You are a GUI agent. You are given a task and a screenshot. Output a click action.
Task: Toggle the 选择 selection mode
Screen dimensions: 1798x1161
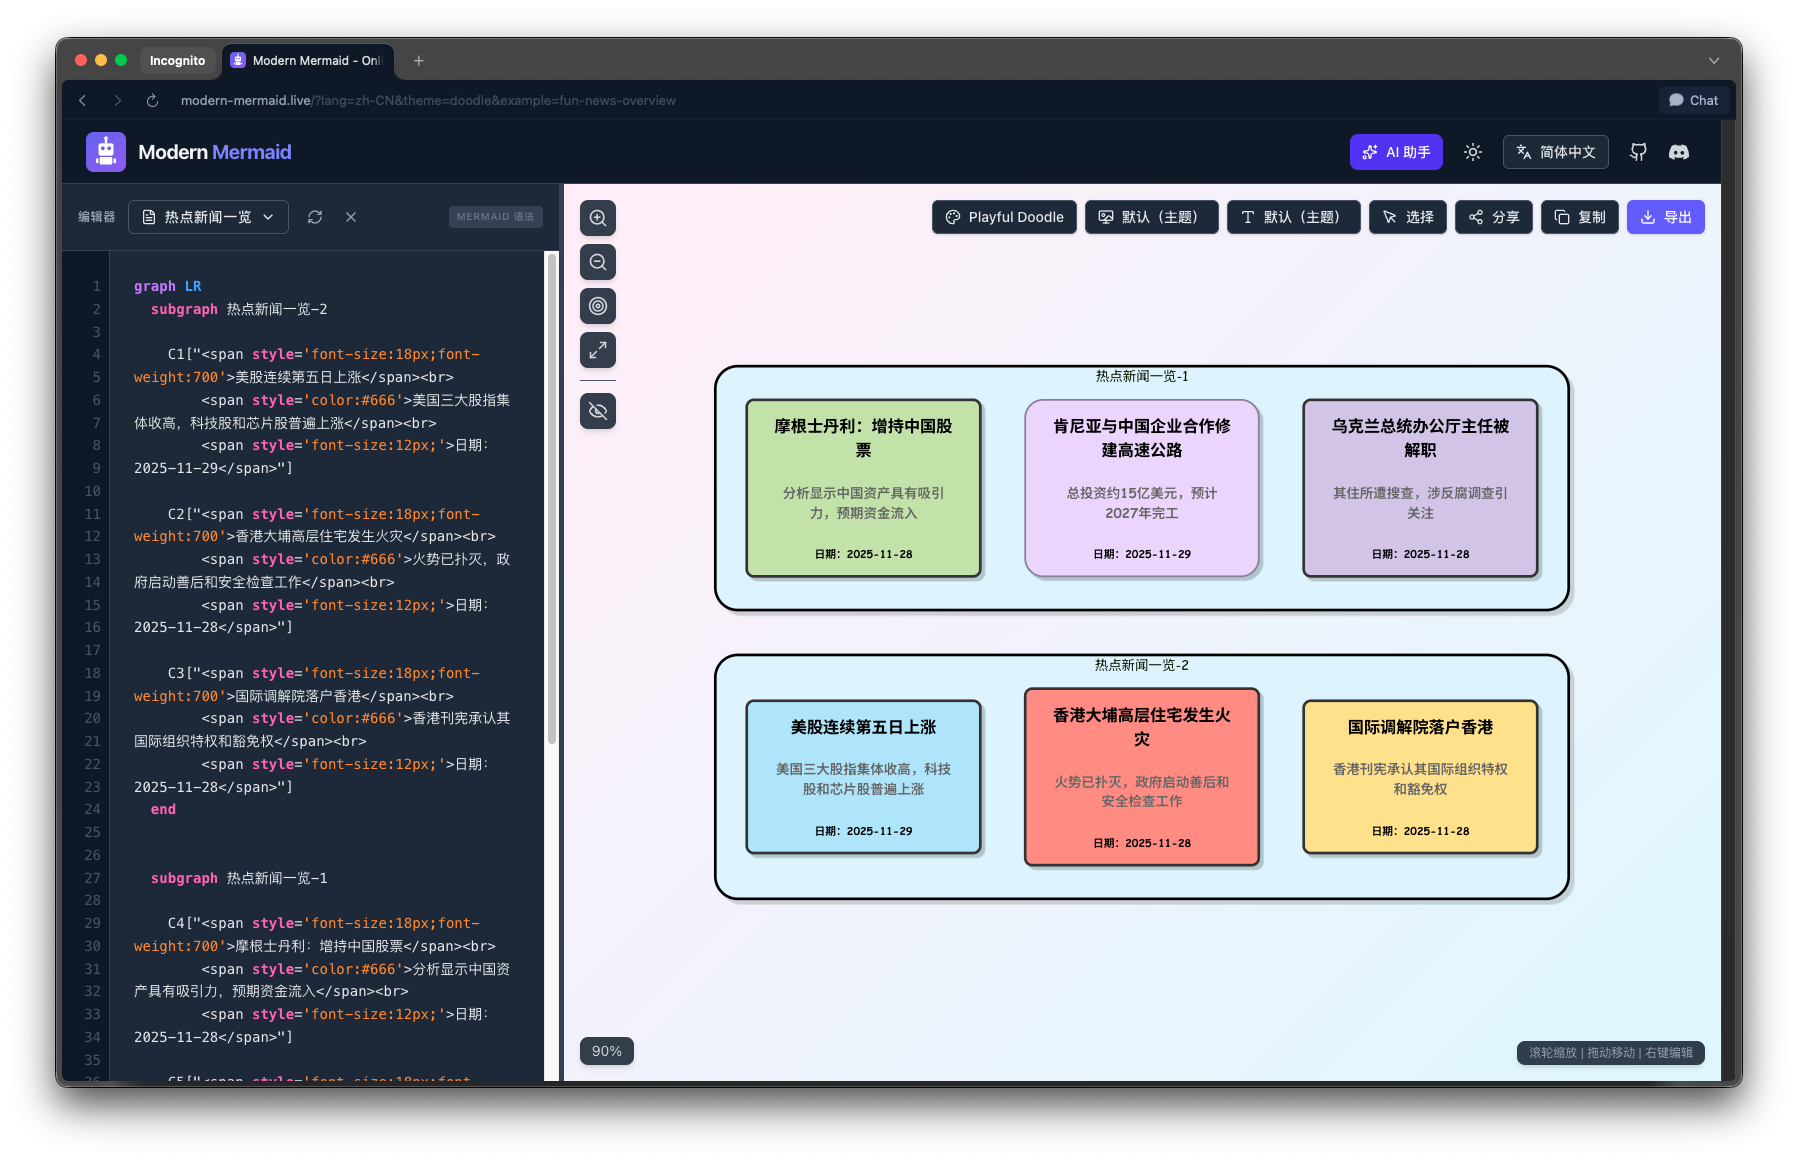[x=1407, y=217]
